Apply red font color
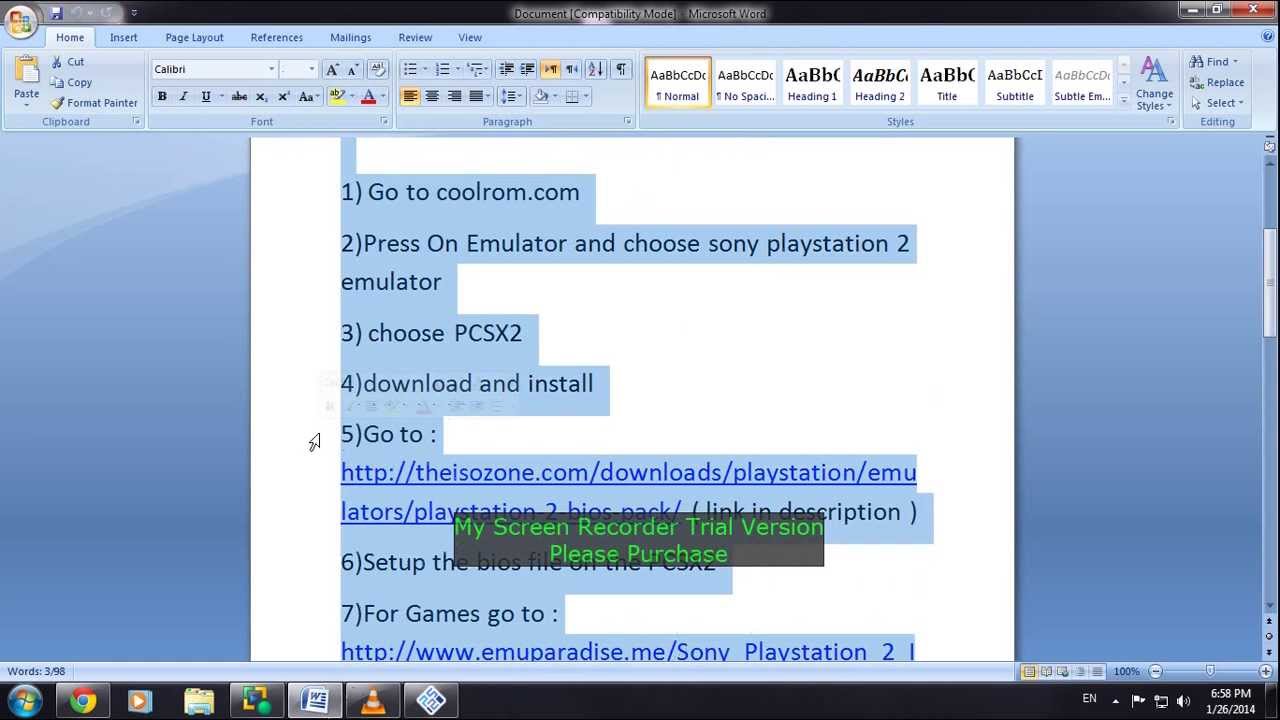 pyautogui.click(x=368, y=96)
